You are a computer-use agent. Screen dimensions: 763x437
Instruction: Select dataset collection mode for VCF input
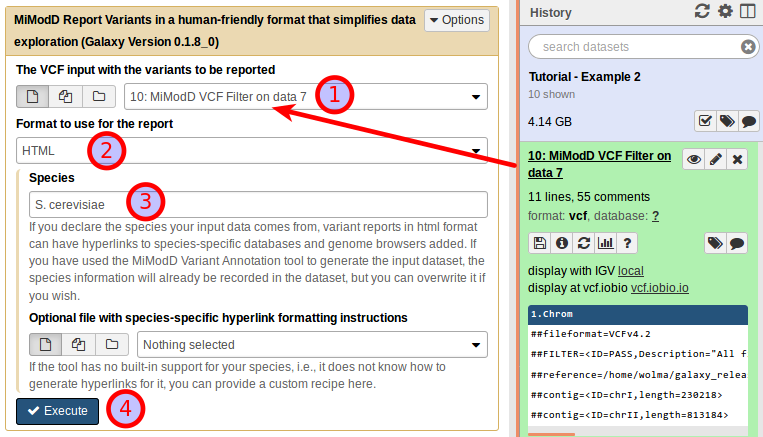click(99, 96)
